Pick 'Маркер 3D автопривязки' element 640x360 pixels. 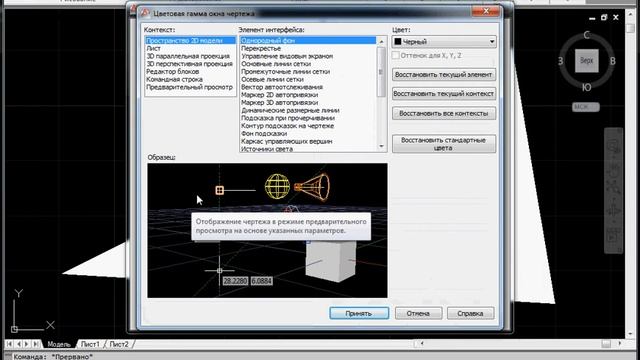coord(279,102)
